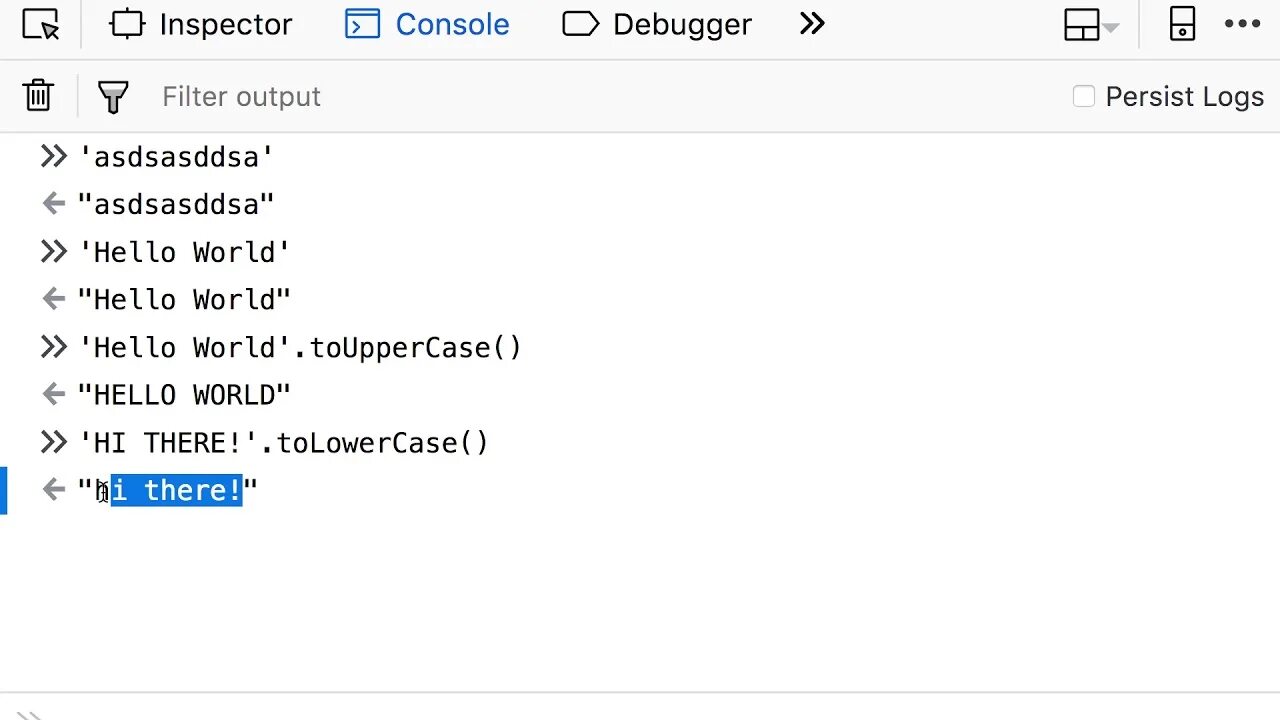This screenshot has width=1280, height=720.
Task: Open the Inspector tab
Action: pos(201,25)
